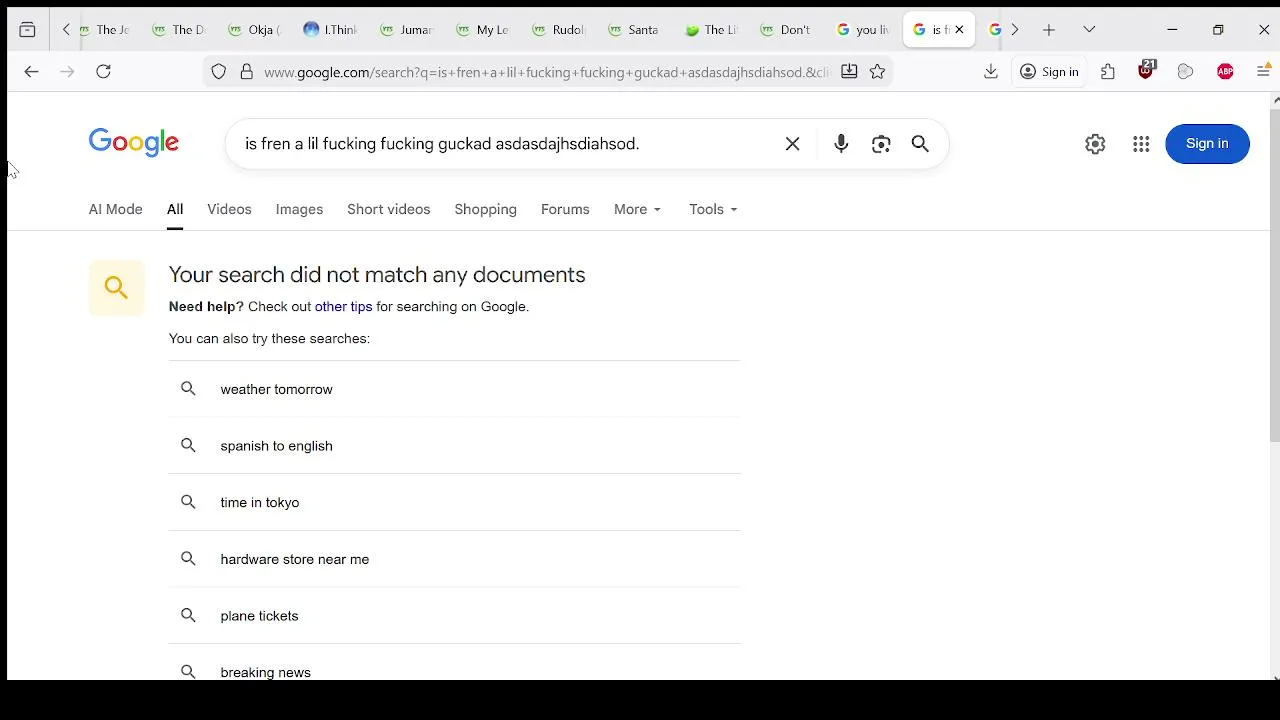Select the All results tab

click(175, 209)
